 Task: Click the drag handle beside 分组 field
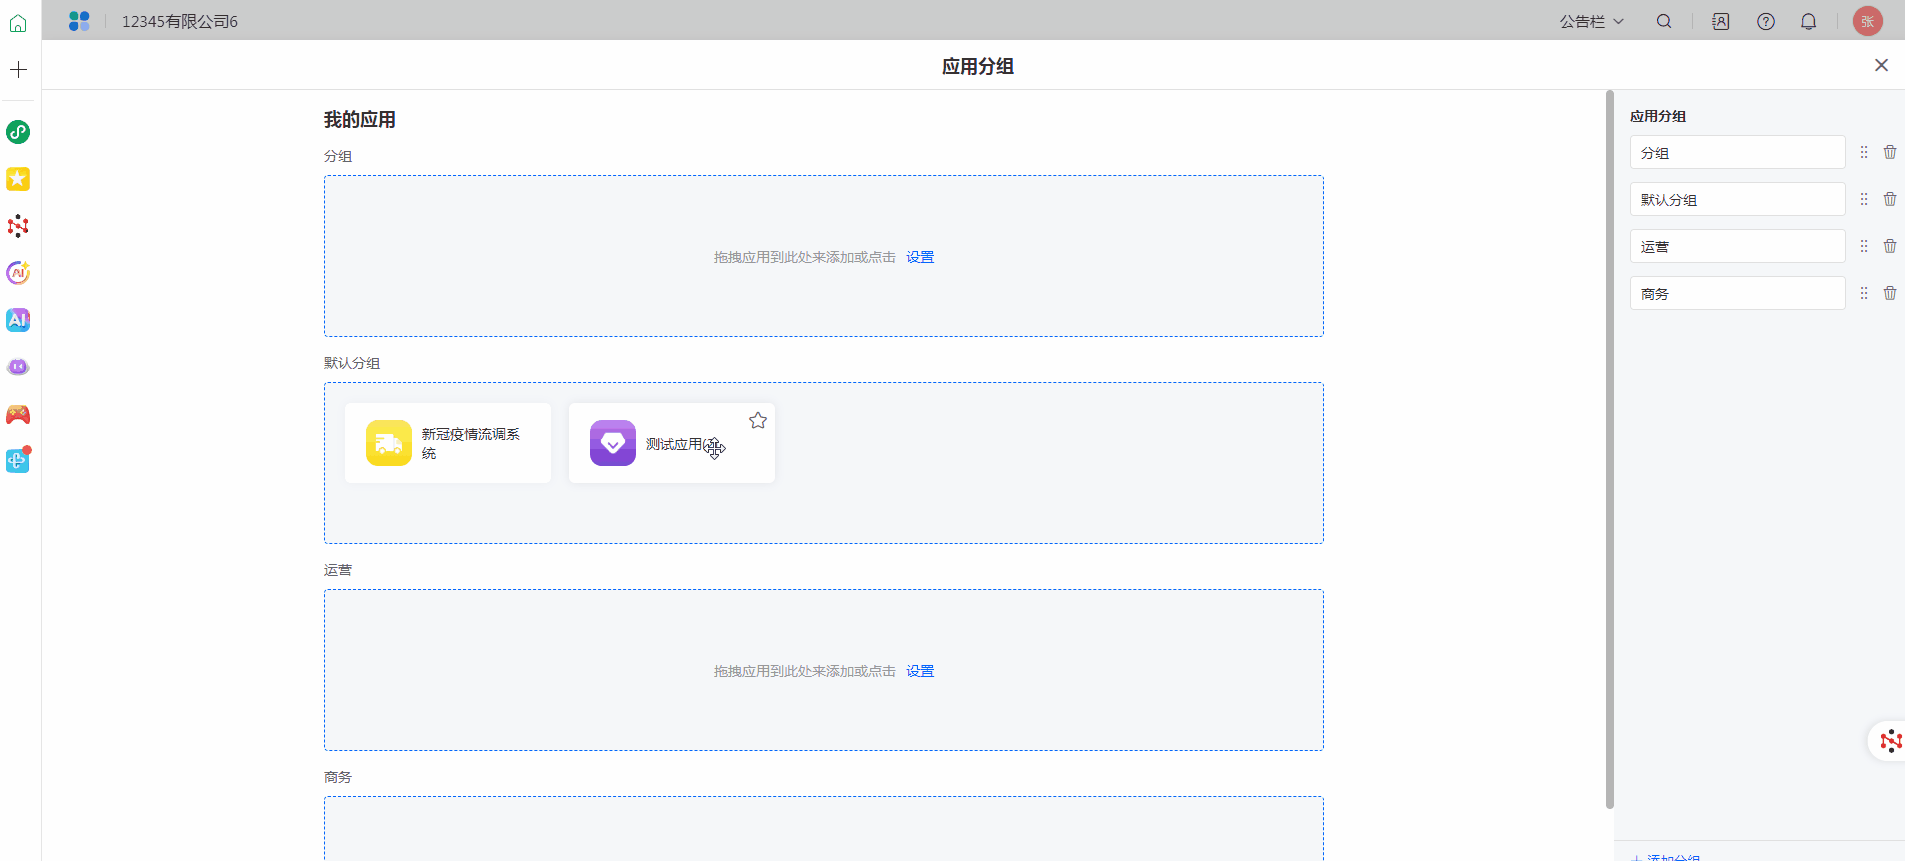pos(1864,152)
